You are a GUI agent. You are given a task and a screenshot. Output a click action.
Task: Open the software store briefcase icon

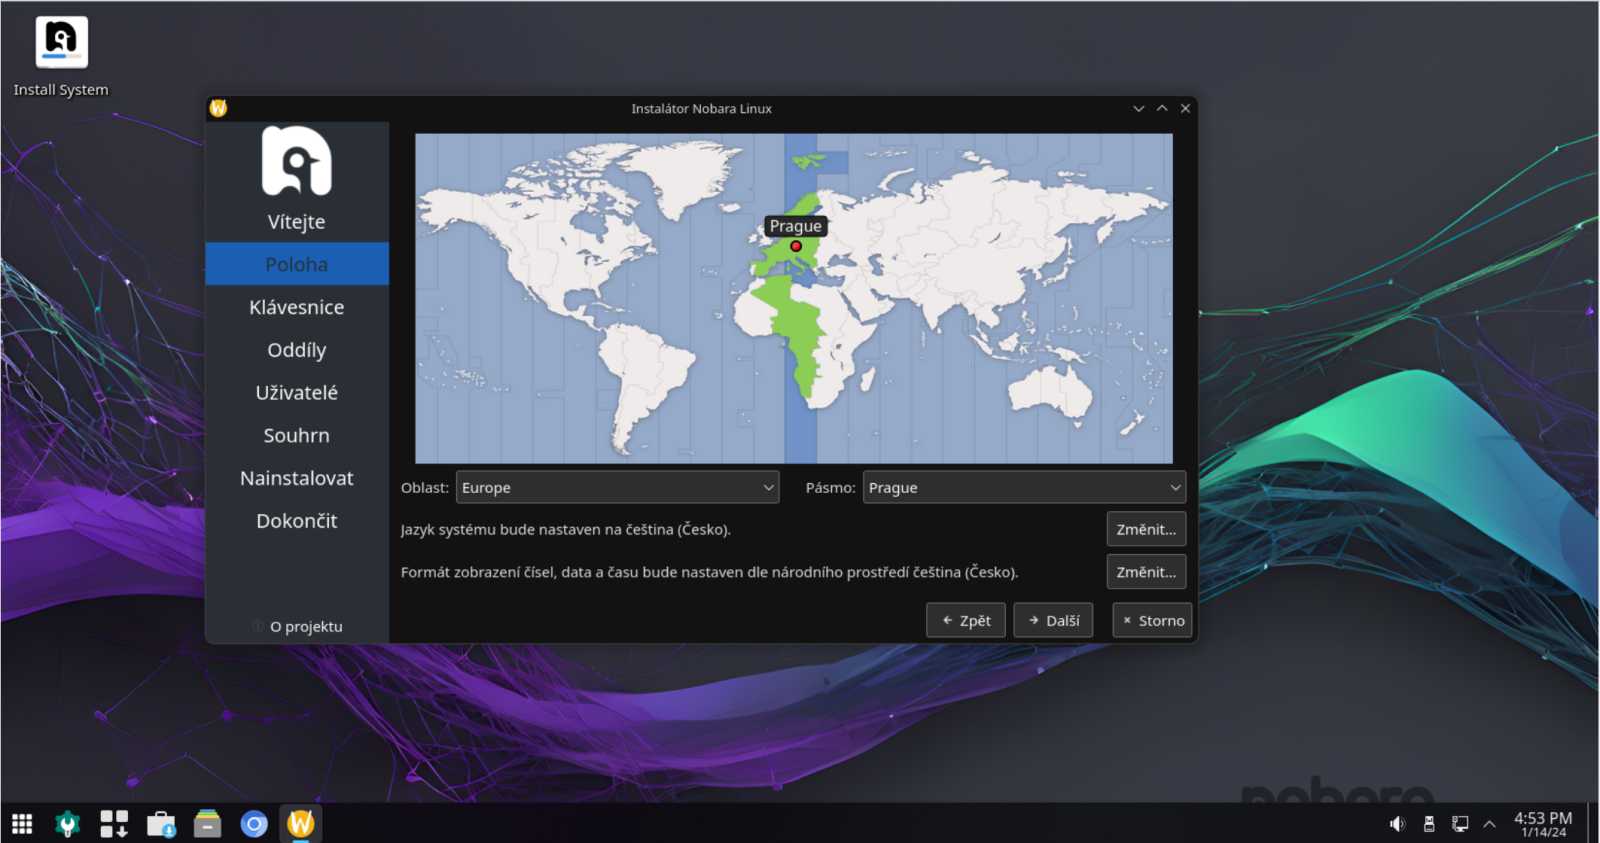pyautogui.click(x=161, y=824)
